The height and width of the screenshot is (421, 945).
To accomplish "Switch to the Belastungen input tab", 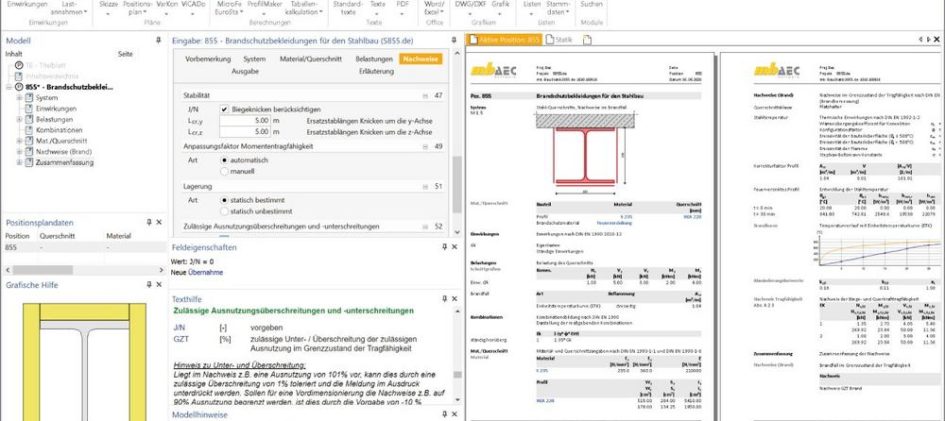I will point(374,60).
